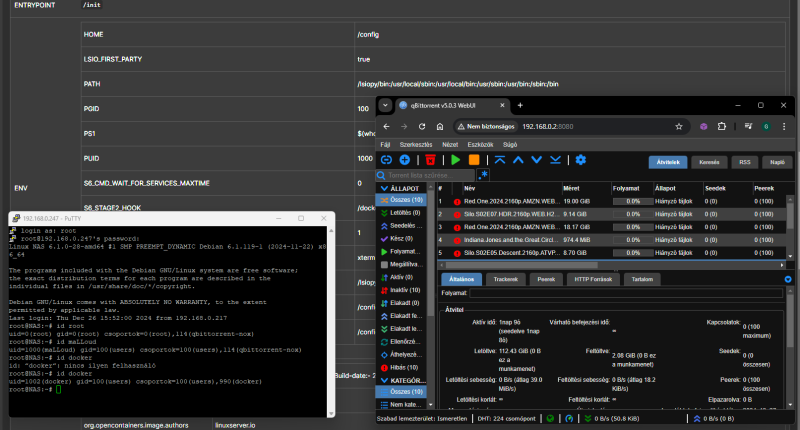
Task: Select Összes (10) under KATEGÓRIÁK
Action: click(401, 392)
